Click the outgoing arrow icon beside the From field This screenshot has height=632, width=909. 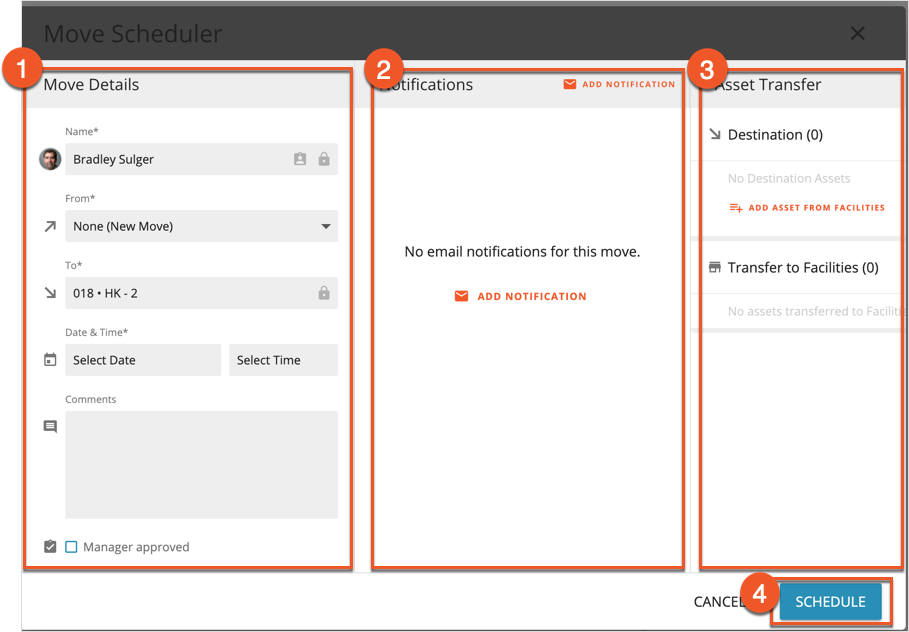(50, 226)
